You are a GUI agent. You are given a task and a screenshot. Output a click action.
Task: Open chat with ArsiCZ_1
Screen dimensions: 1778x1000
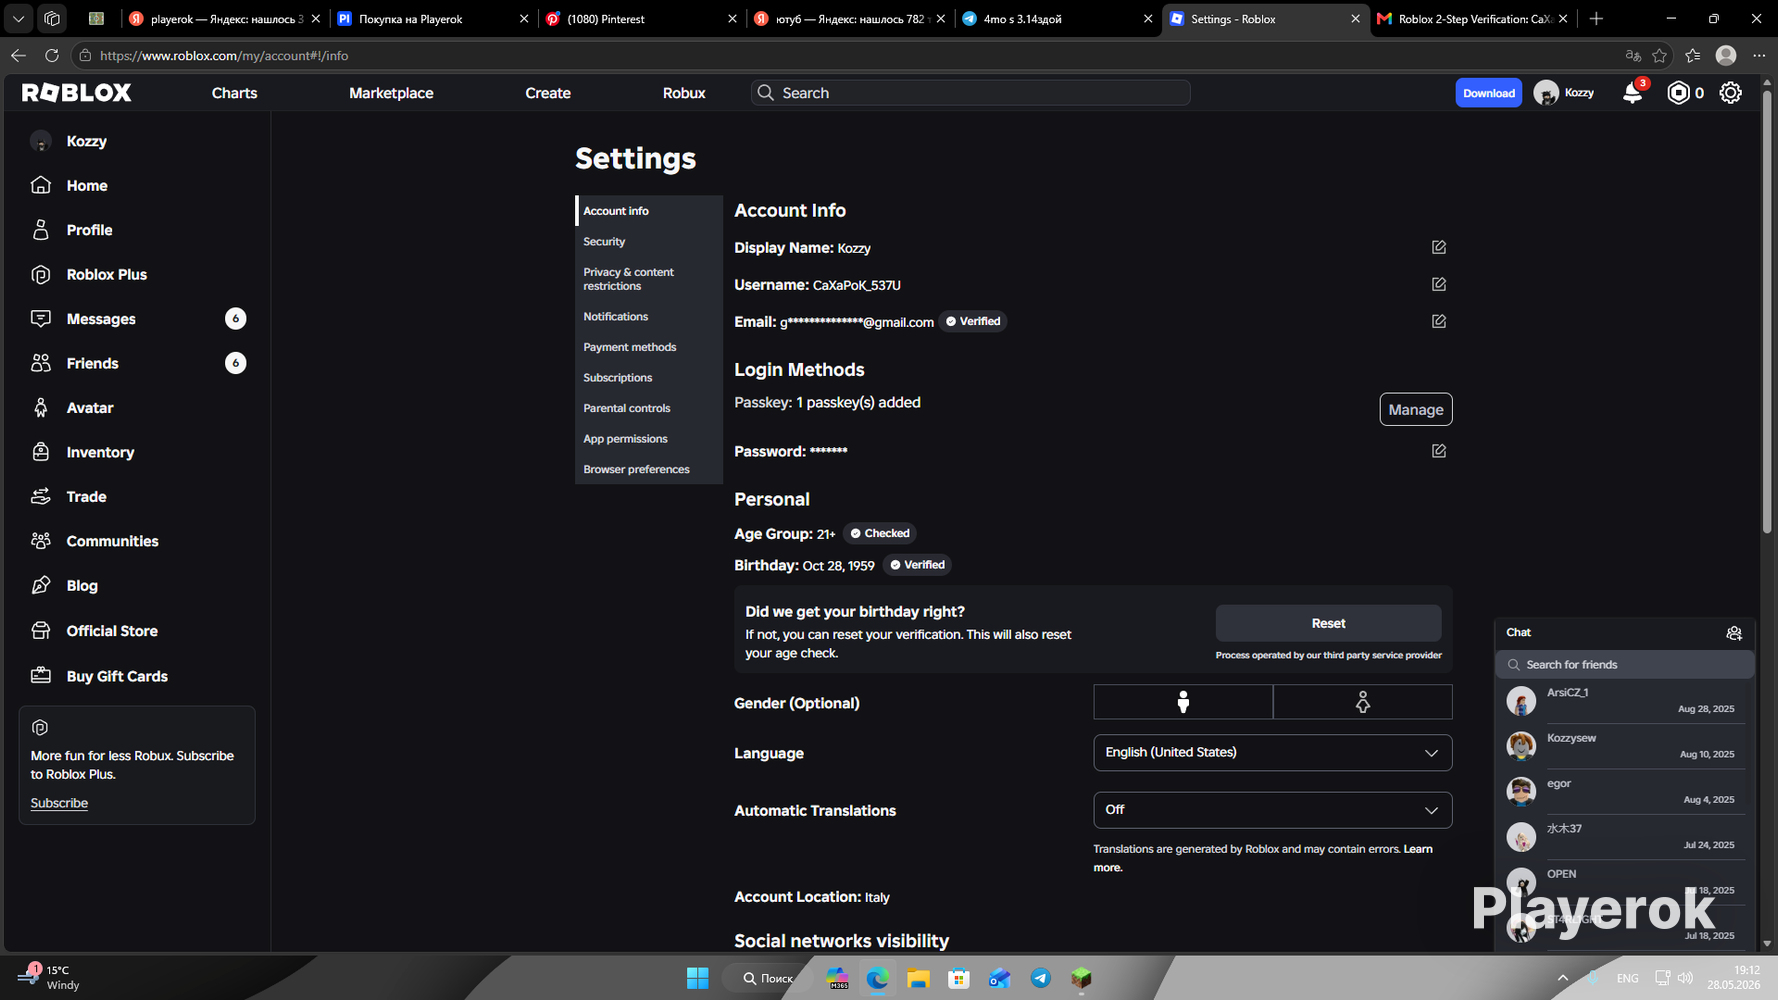1625,701
